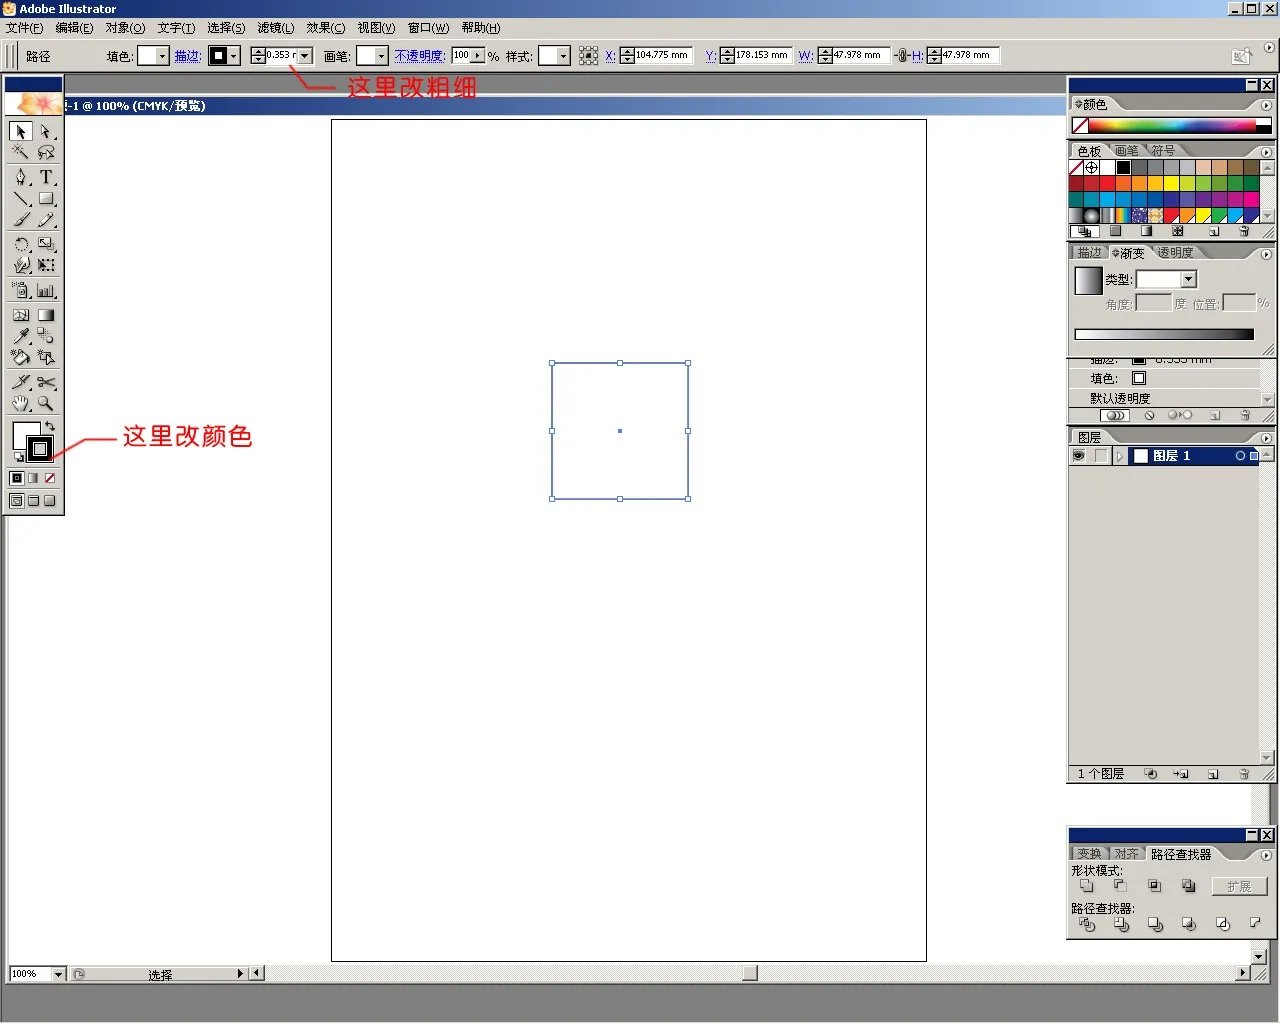
Task: Grab the Hand tool
Action: (20, 403)
